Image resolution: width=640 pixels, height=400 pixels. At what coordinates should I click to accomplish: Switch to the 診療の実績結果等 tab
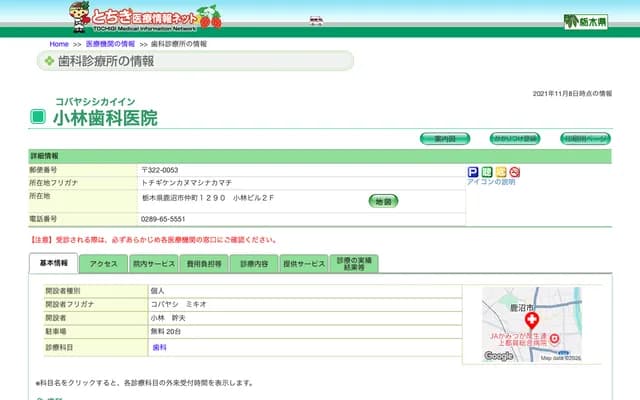(x=354, y=264)
